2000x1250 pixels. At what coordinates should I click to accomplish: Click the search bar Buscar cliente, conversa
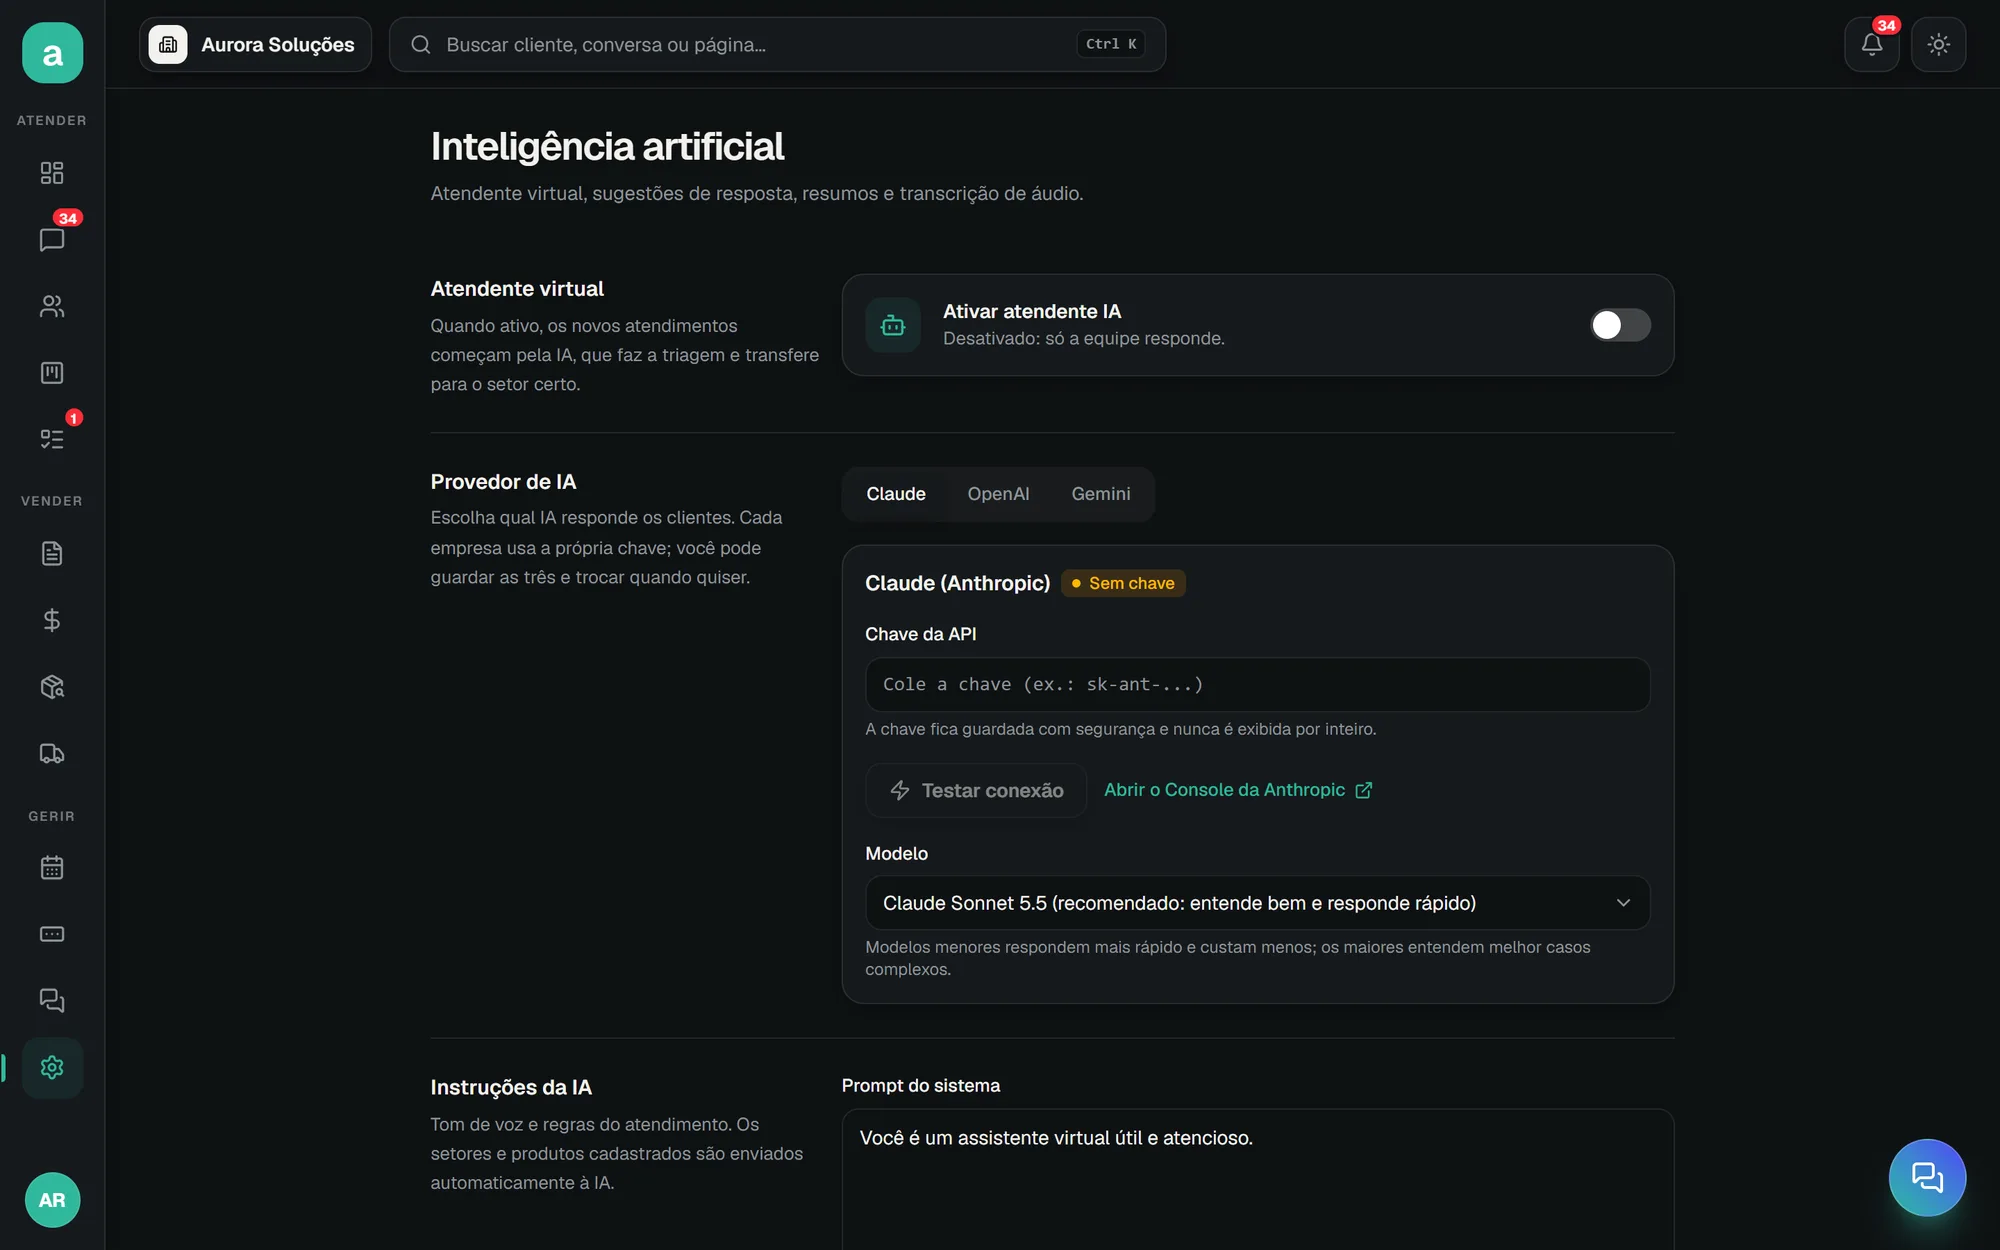[777, 44]
